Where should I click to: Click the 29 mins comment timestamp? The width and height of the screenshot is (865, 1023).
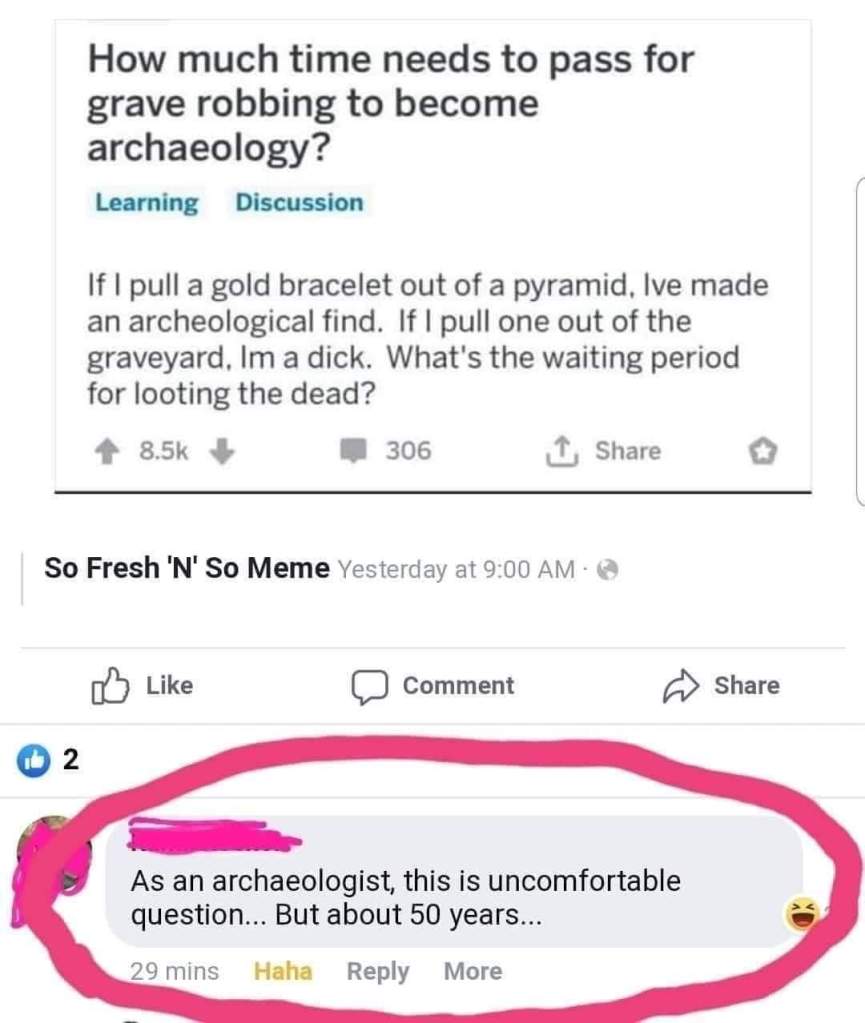(174, 971)
